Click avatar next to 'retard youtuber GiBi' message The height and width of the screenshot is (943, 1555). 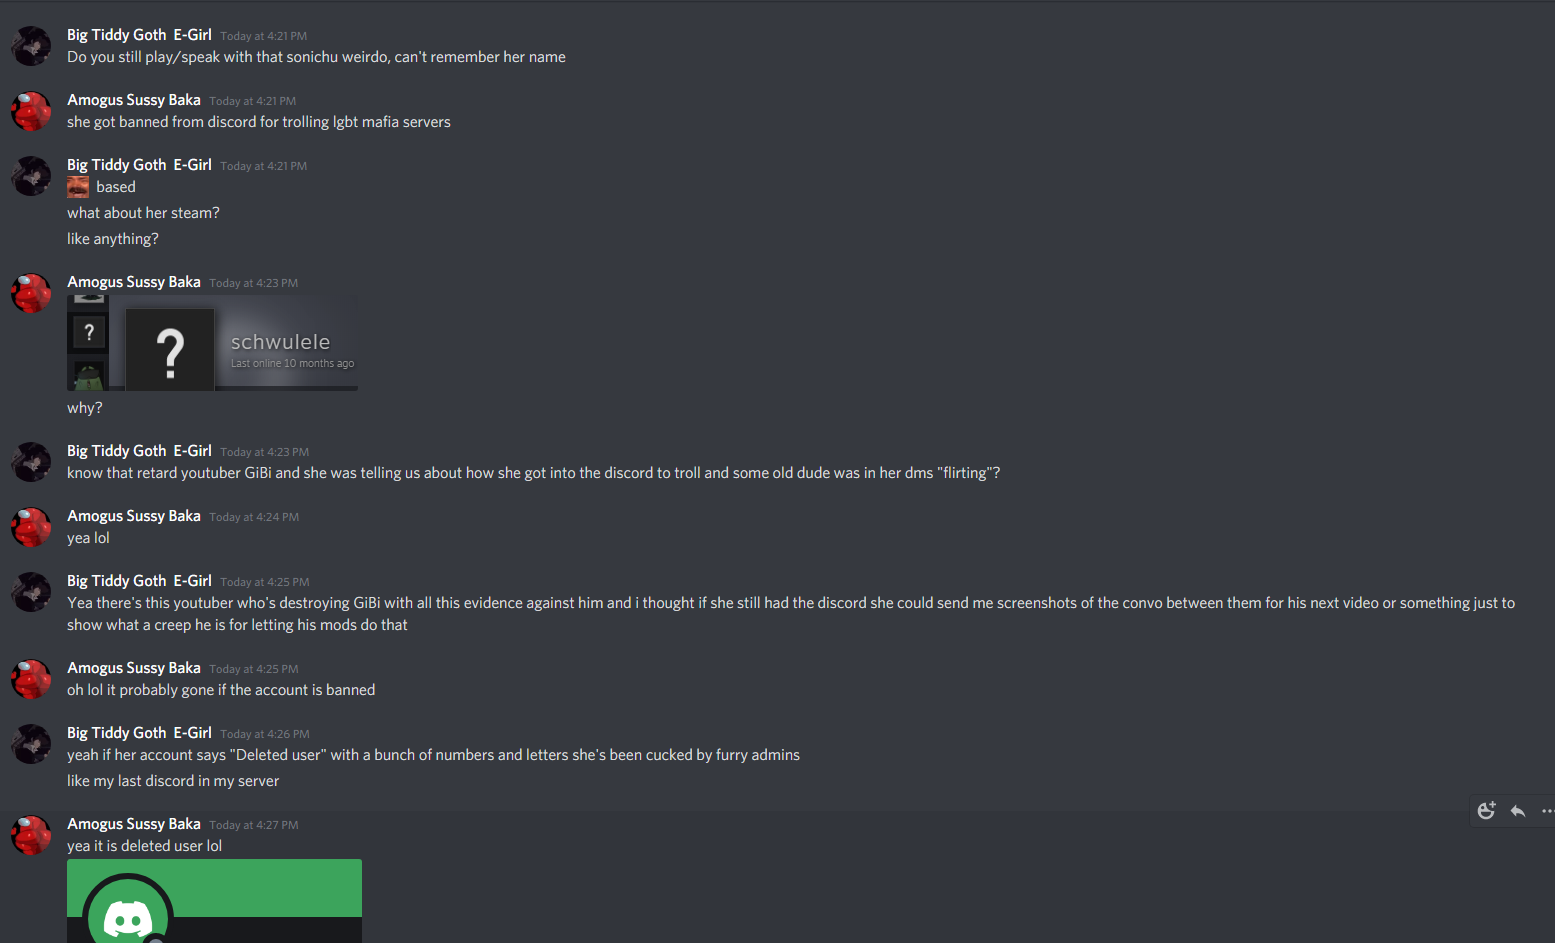pos(31,462)
